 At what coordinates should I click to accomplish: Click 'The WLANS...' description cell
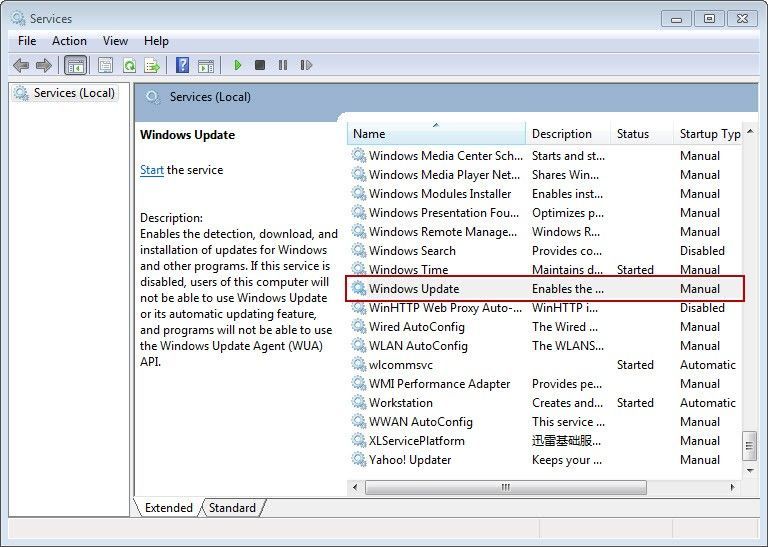[x=568, y=345]
